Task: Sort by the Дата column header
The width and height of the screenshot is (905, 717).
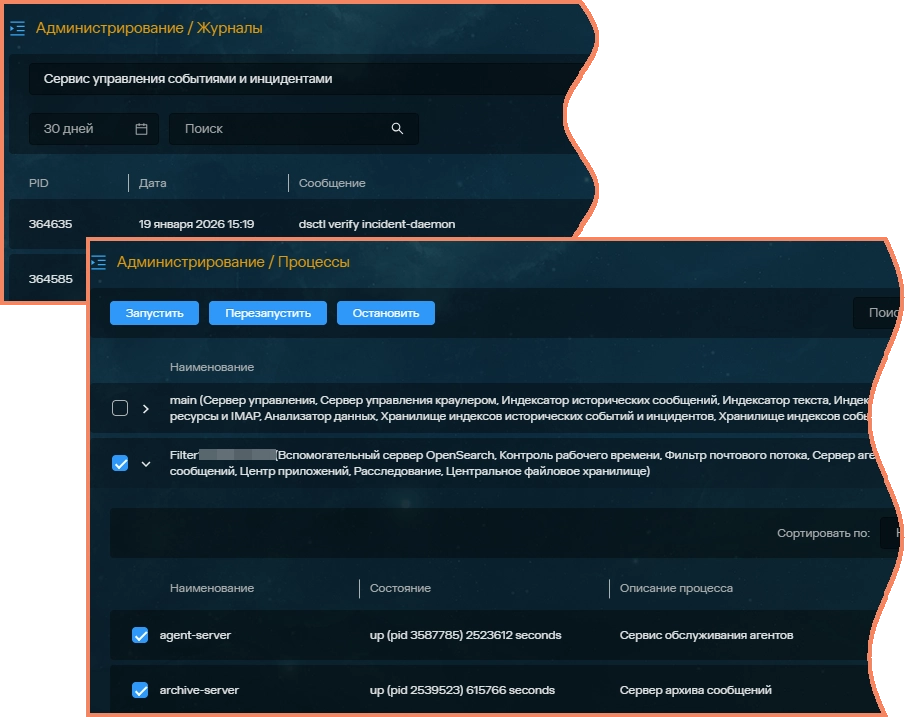Action: tap(153, 183)
